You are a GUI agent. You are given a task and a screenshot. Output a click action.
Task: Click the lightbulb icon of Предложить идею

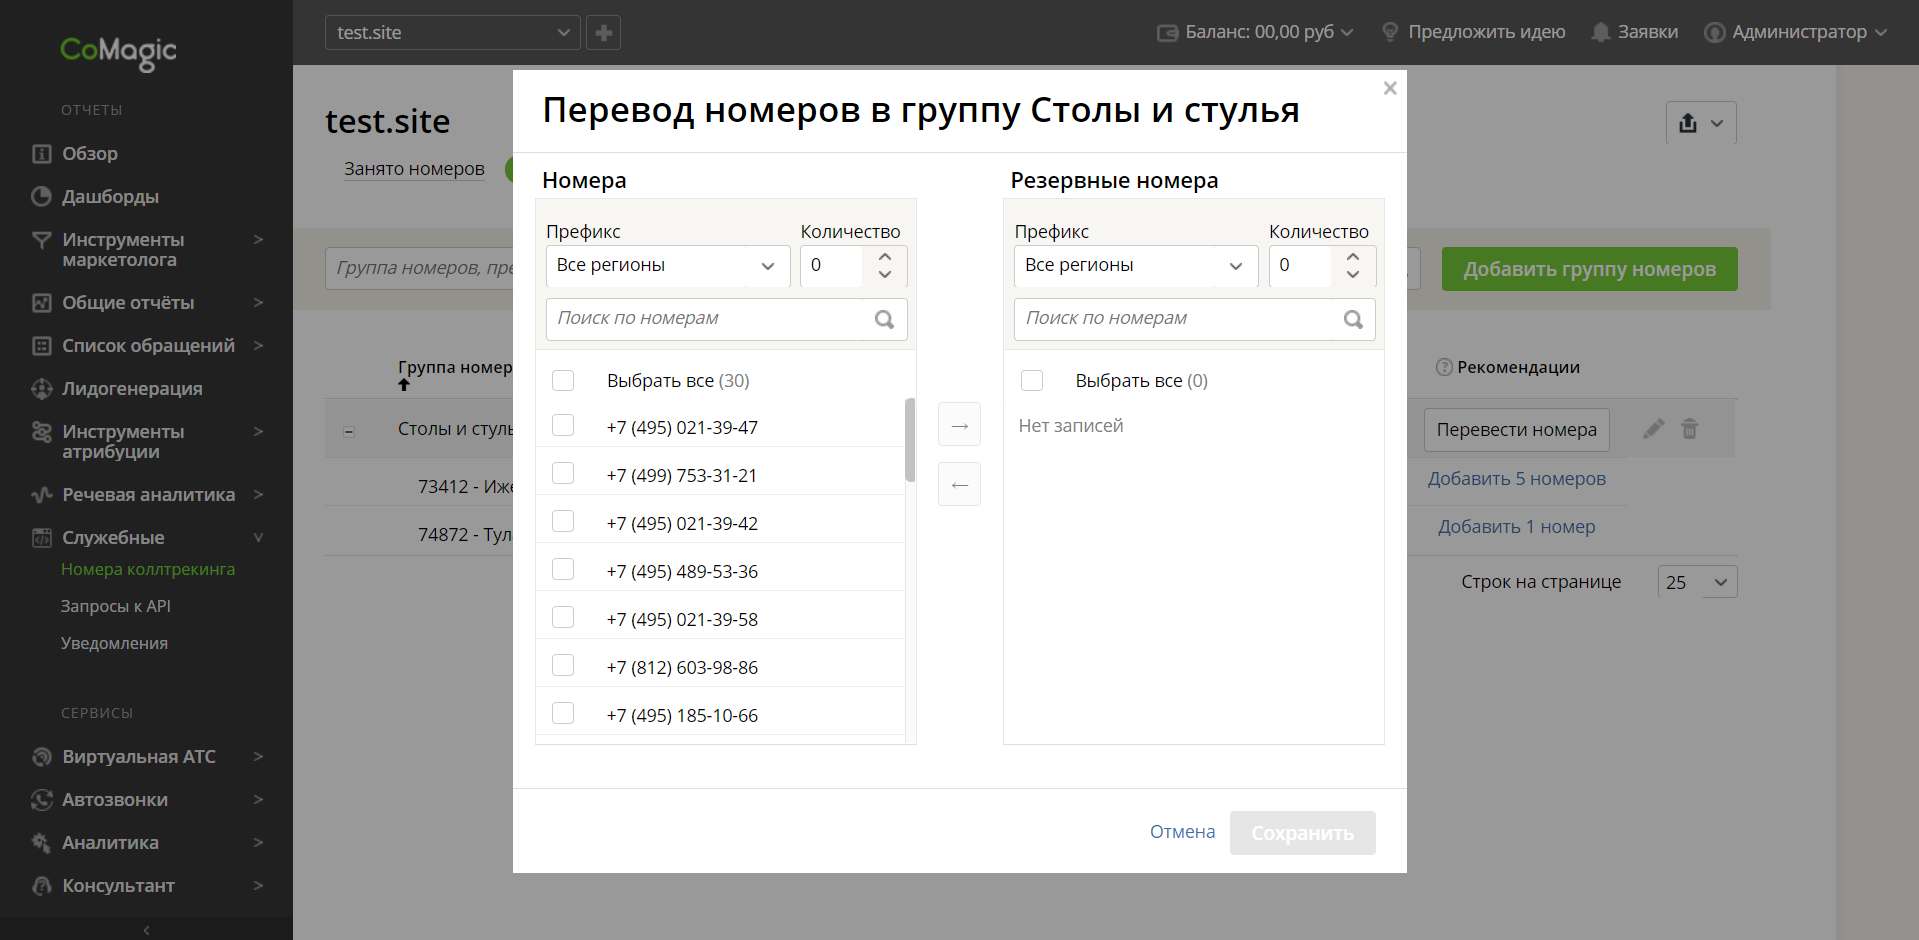pos(1390,32)
